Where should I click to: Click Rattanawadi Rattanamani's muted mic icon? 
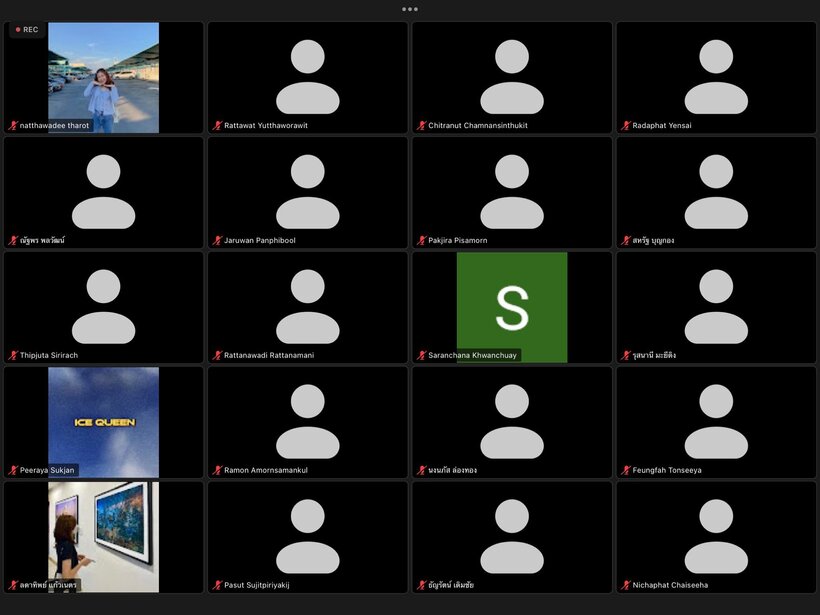(x=217, y=355)
